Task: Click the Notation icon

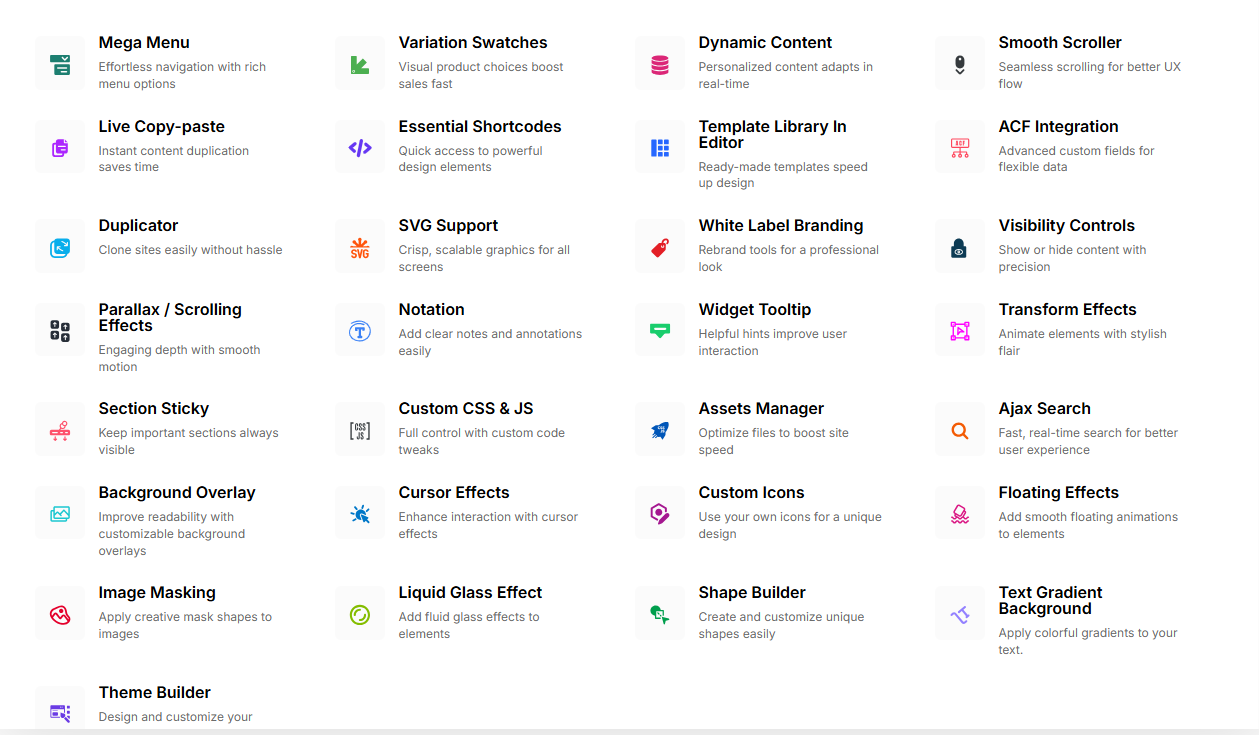Action: 360,331
